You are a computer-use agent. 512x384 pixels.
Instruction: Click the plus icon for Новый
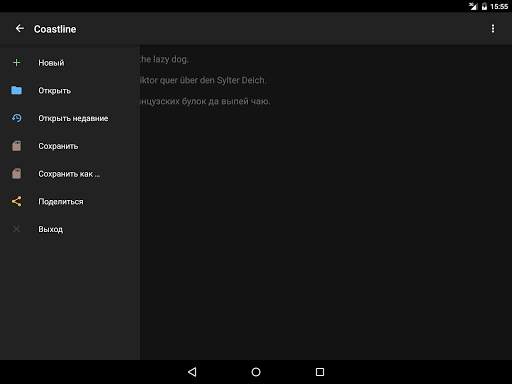[x=16, y=62]
